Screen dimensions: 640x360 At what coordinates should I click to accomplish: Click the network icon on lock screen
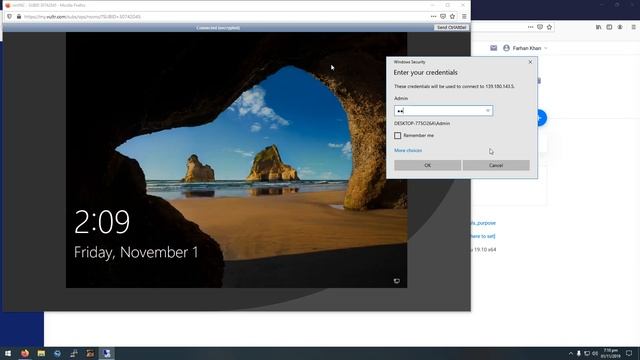[x=396, y=281]
